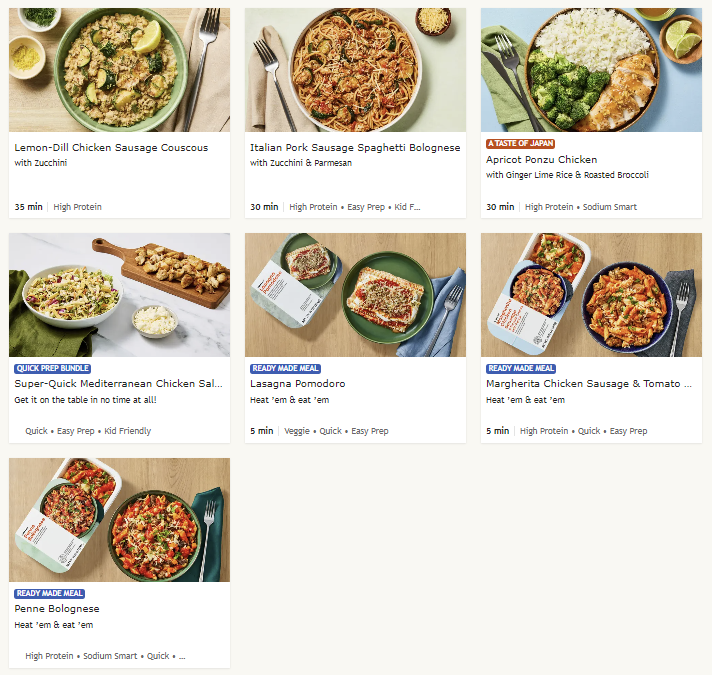
Task: Click Ready Made Meal badge on Penne Bolognese
Action: click(49, 594)
